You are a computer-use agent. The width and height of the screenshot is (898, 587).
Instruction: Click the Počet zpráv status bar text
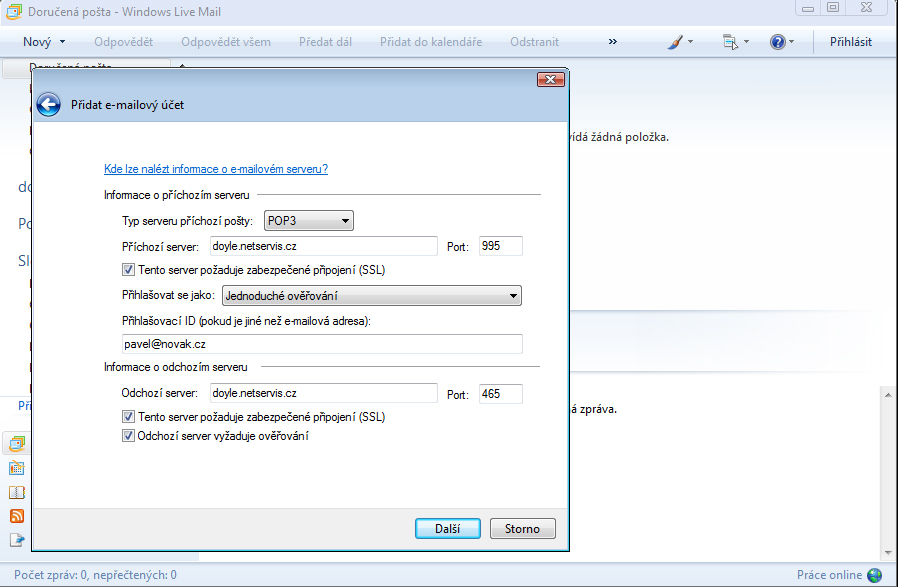point(95,575)
